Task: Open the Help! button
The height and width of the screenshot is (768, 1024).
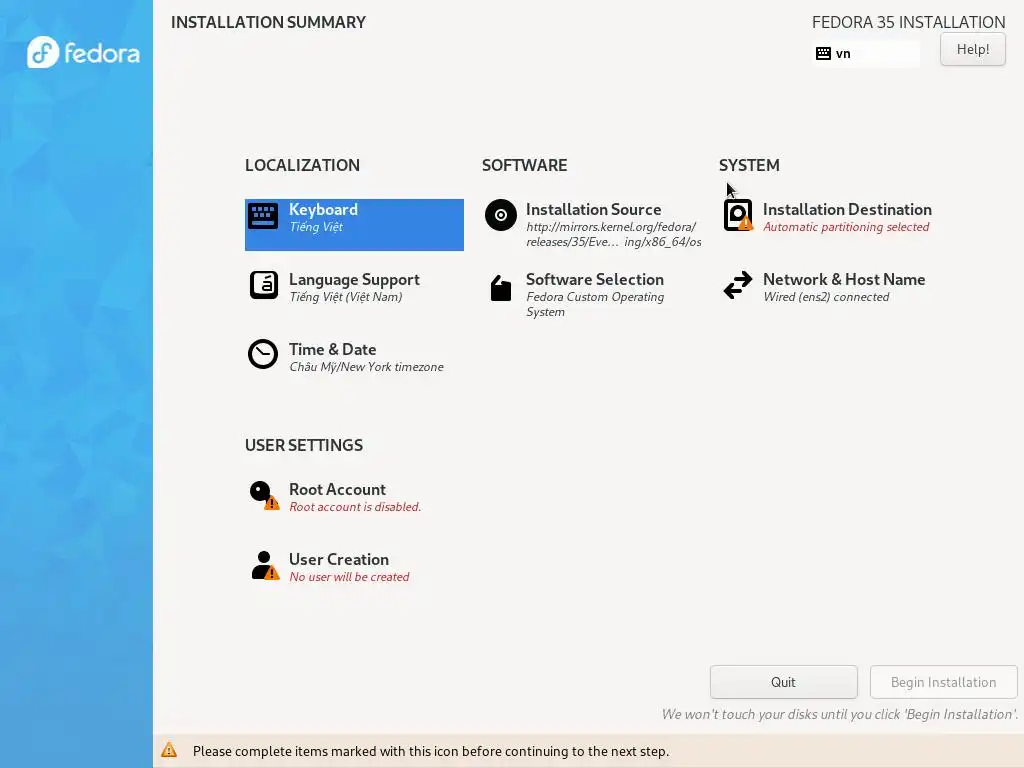Action: (x=972, y=50)
